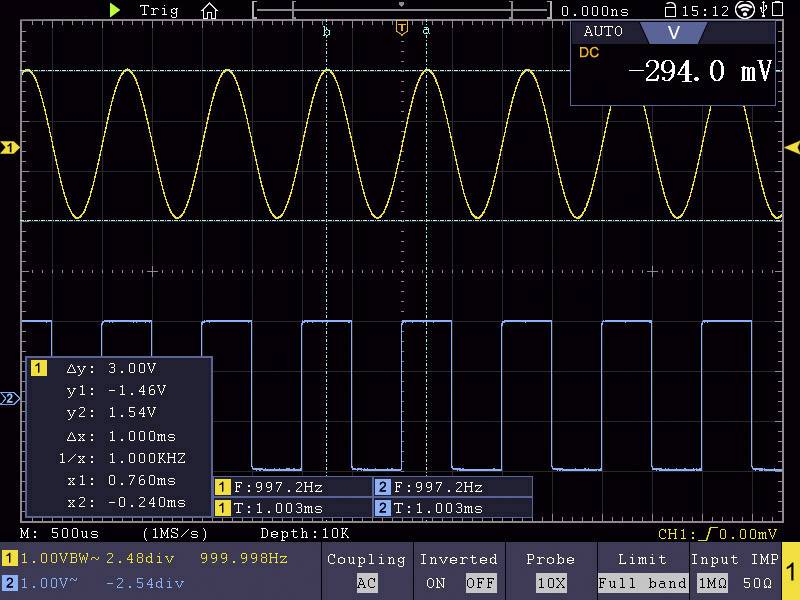
Task: Open the Limit Full band selector
Action: [643, 582]
